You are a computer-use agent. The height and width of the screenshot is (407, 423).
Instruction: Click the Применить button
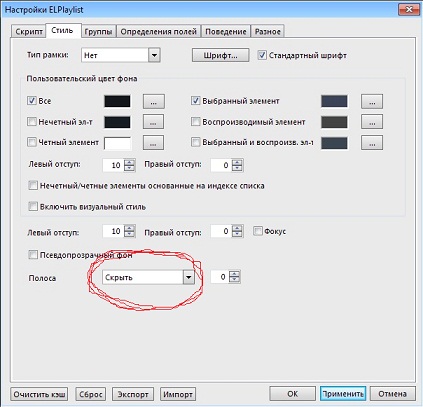[x=343, y=394]
